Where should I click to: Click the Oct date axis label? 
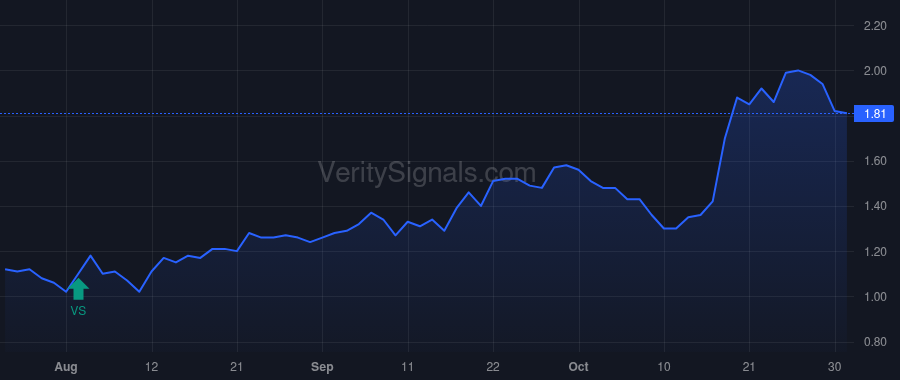tap(579, 367)
